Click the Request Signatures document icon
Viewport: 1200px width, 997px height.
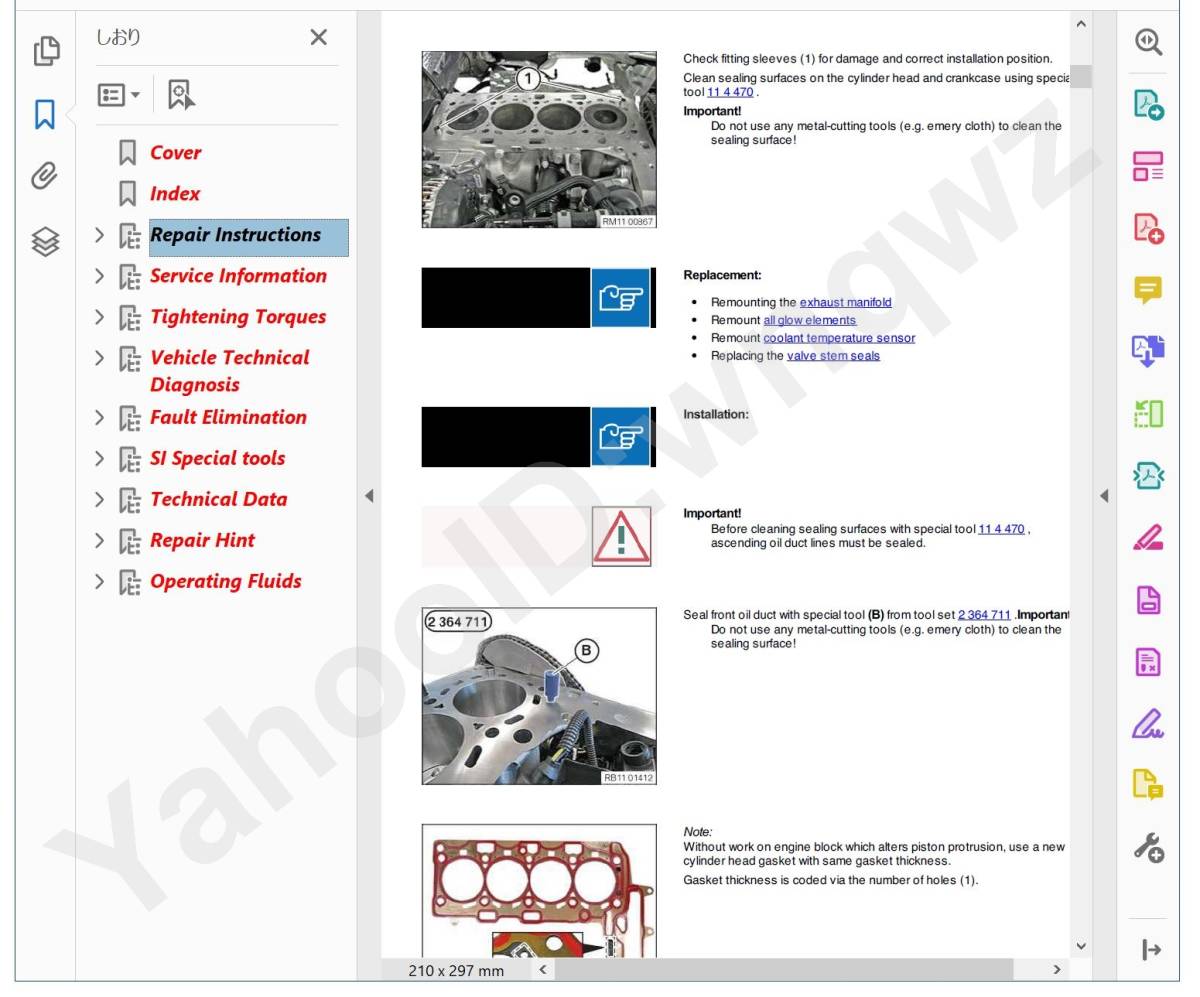coord(1148,661)
